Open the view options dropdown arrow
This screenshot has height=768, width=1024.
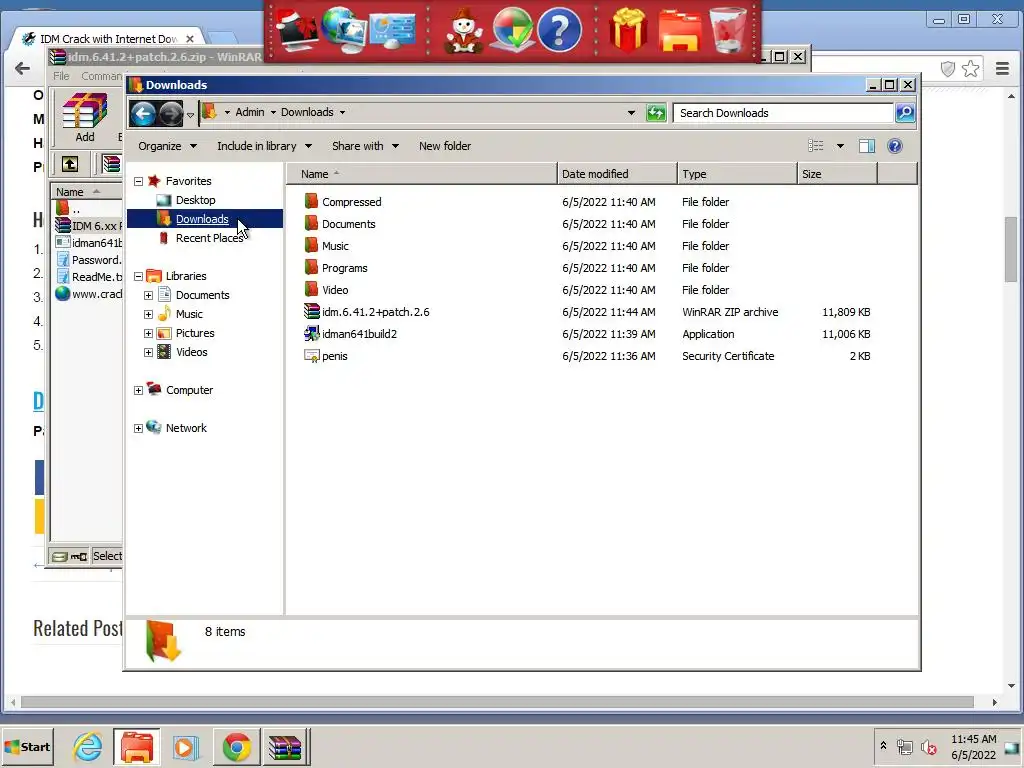(x=840, y=146)
